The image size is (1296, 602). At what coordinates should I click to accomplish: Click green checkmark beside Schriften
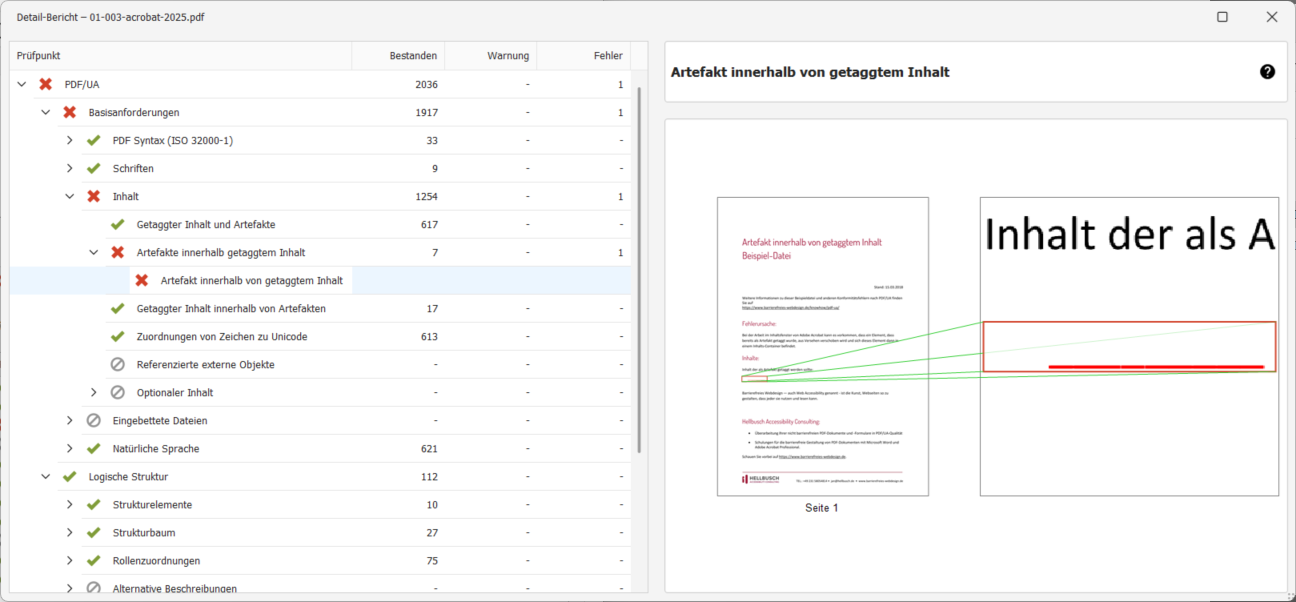(x=94, y=169)
